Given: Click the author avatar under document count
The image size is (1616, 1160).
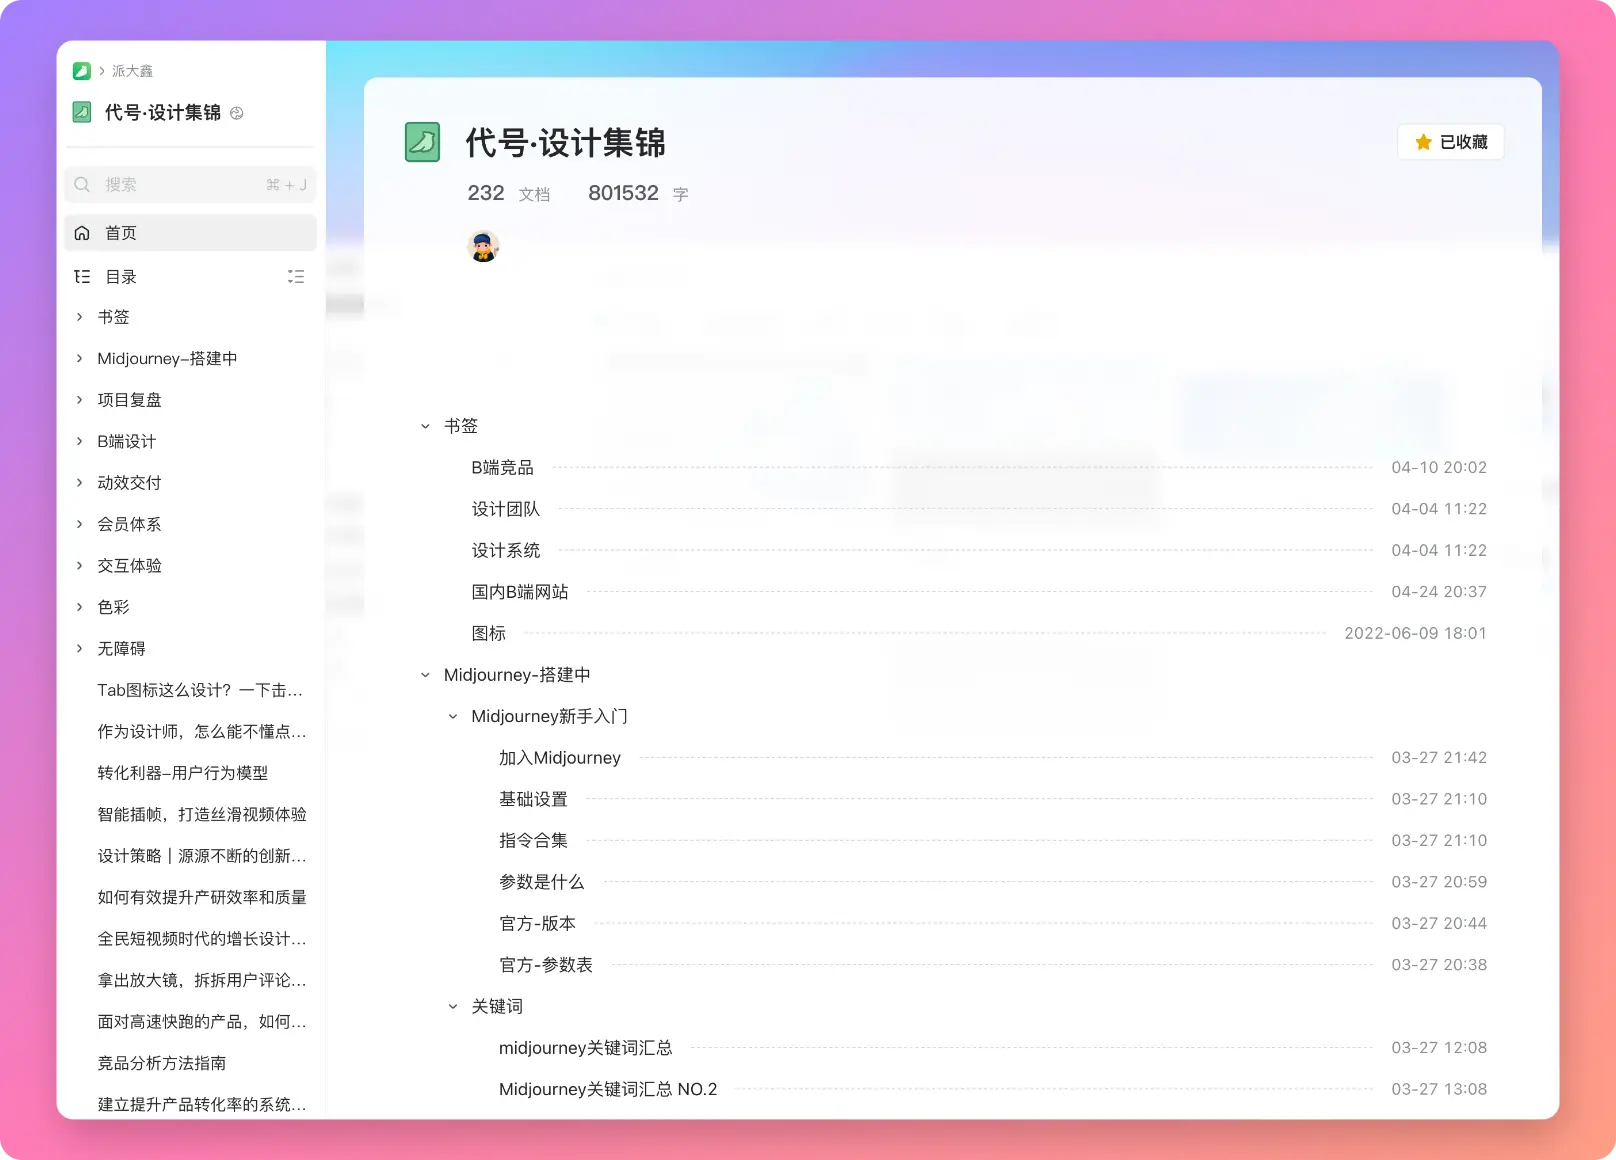Looking at the screenshot, I should point(483,246).
